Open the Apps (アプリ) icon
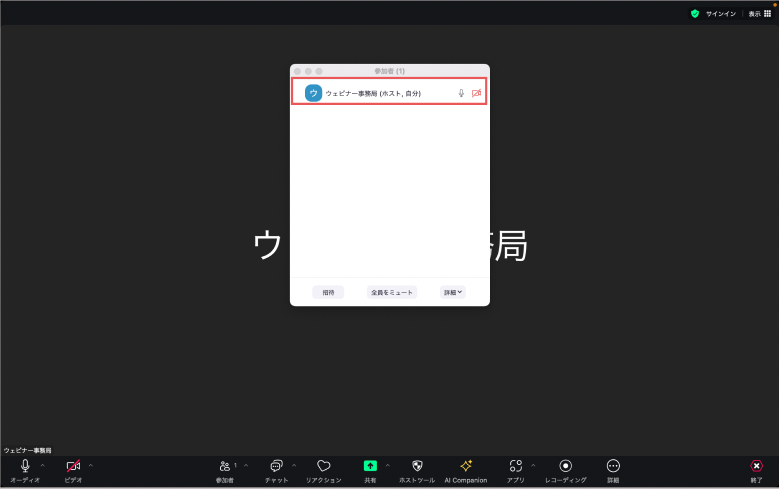The height and width of the screenshot is (489, 779). click(x=515, y=466)
